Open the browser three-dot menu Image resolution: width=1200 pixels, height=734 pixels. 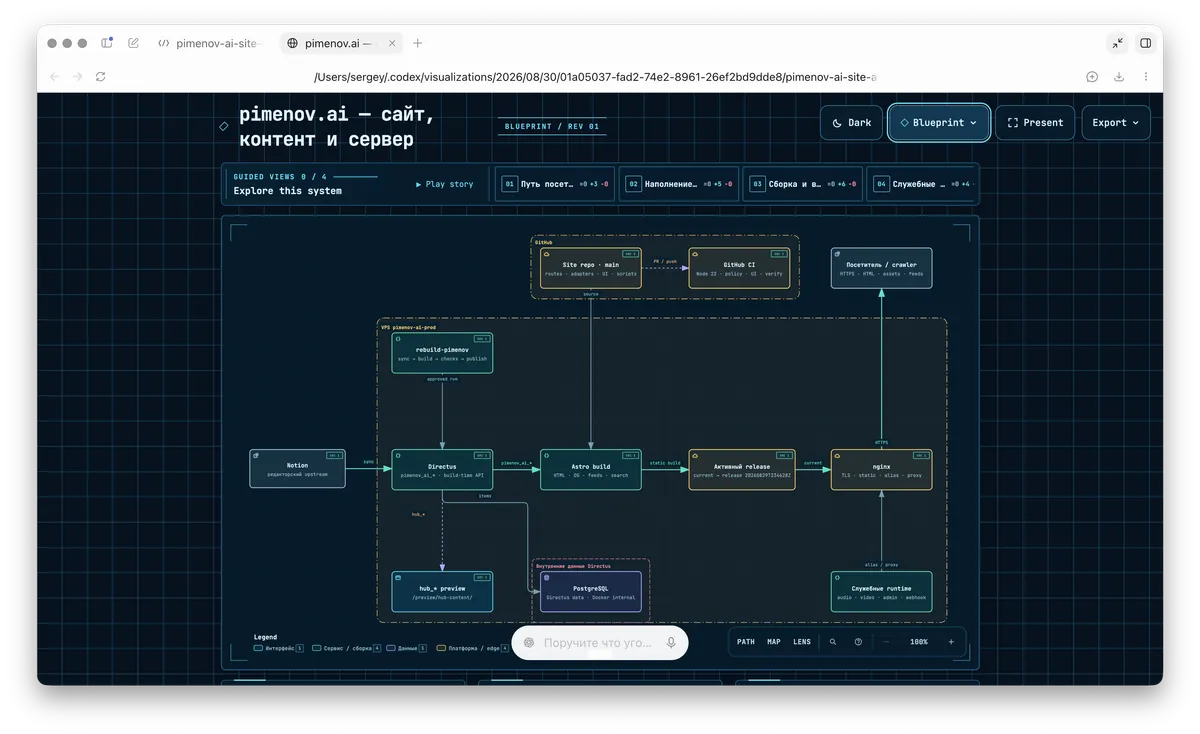[x=1146, y=77]
